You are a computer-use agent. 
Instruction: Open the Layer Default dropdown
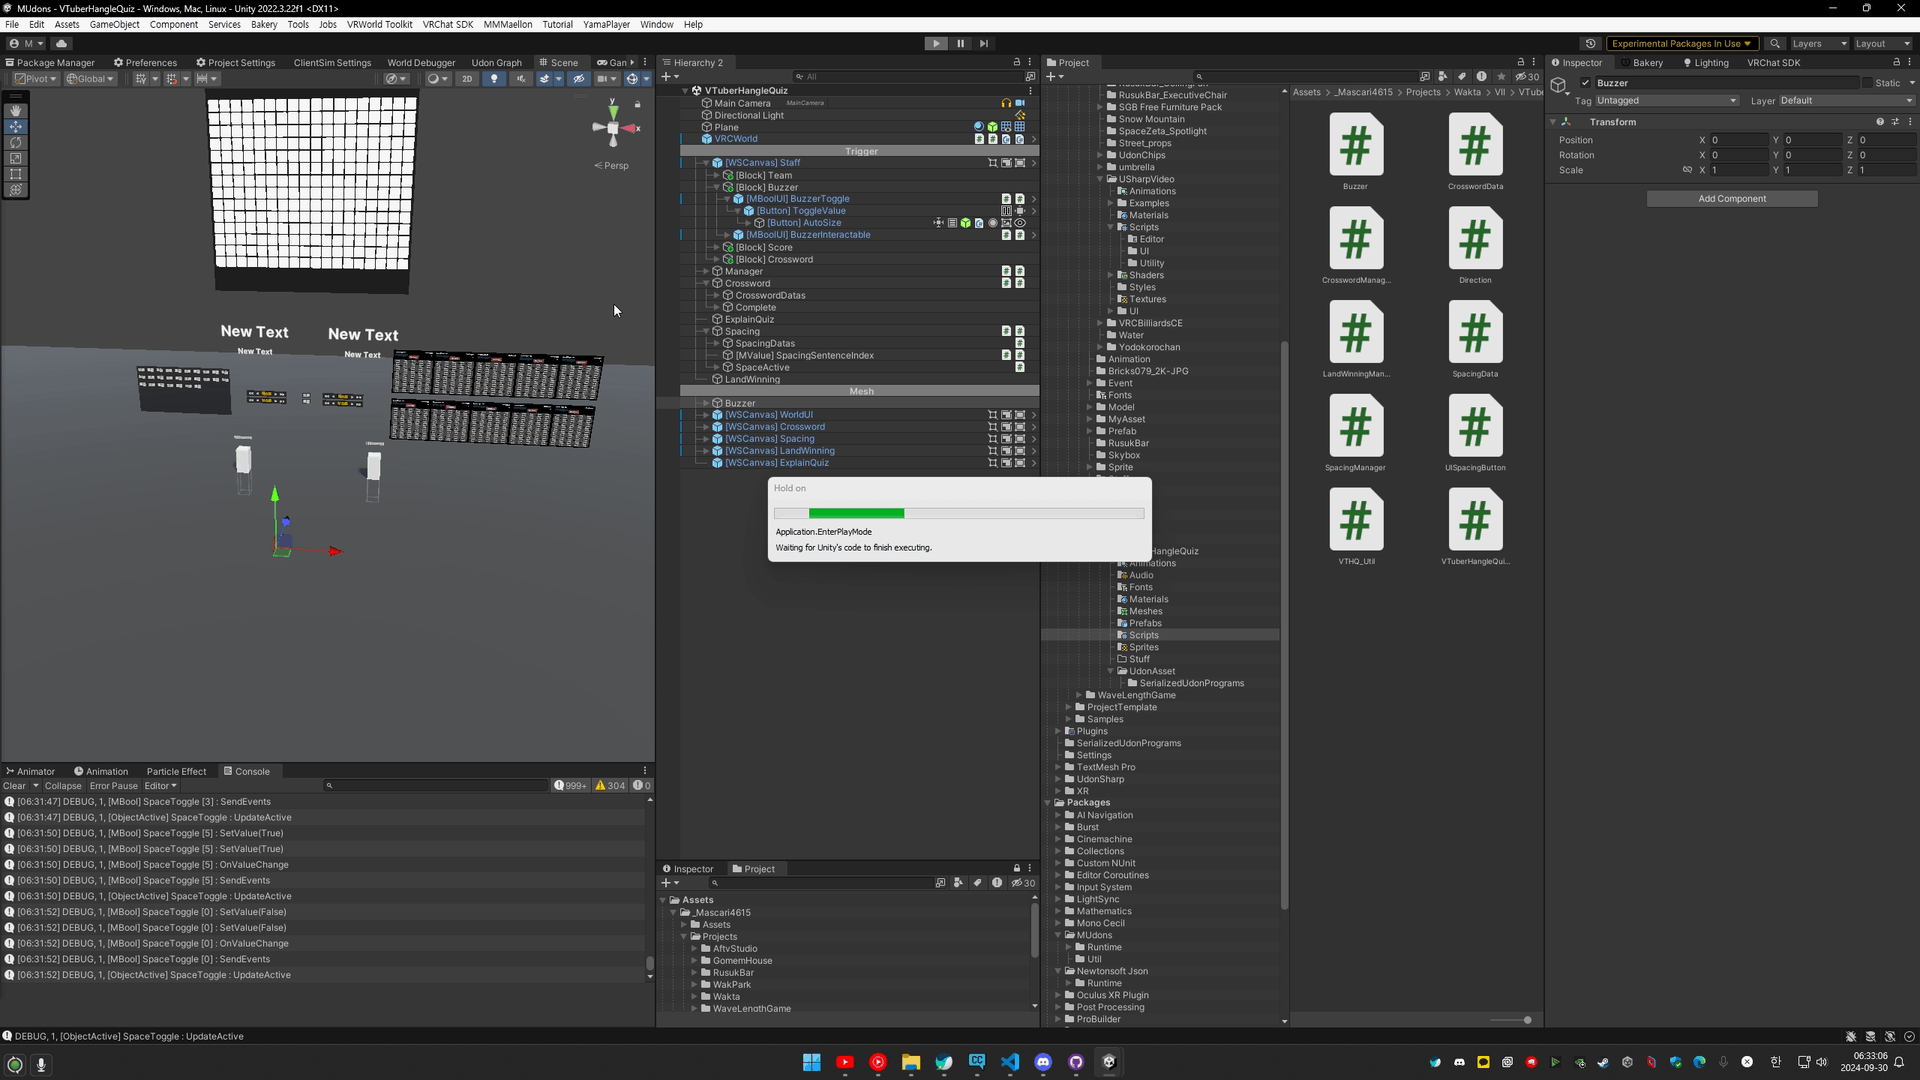1845,101
